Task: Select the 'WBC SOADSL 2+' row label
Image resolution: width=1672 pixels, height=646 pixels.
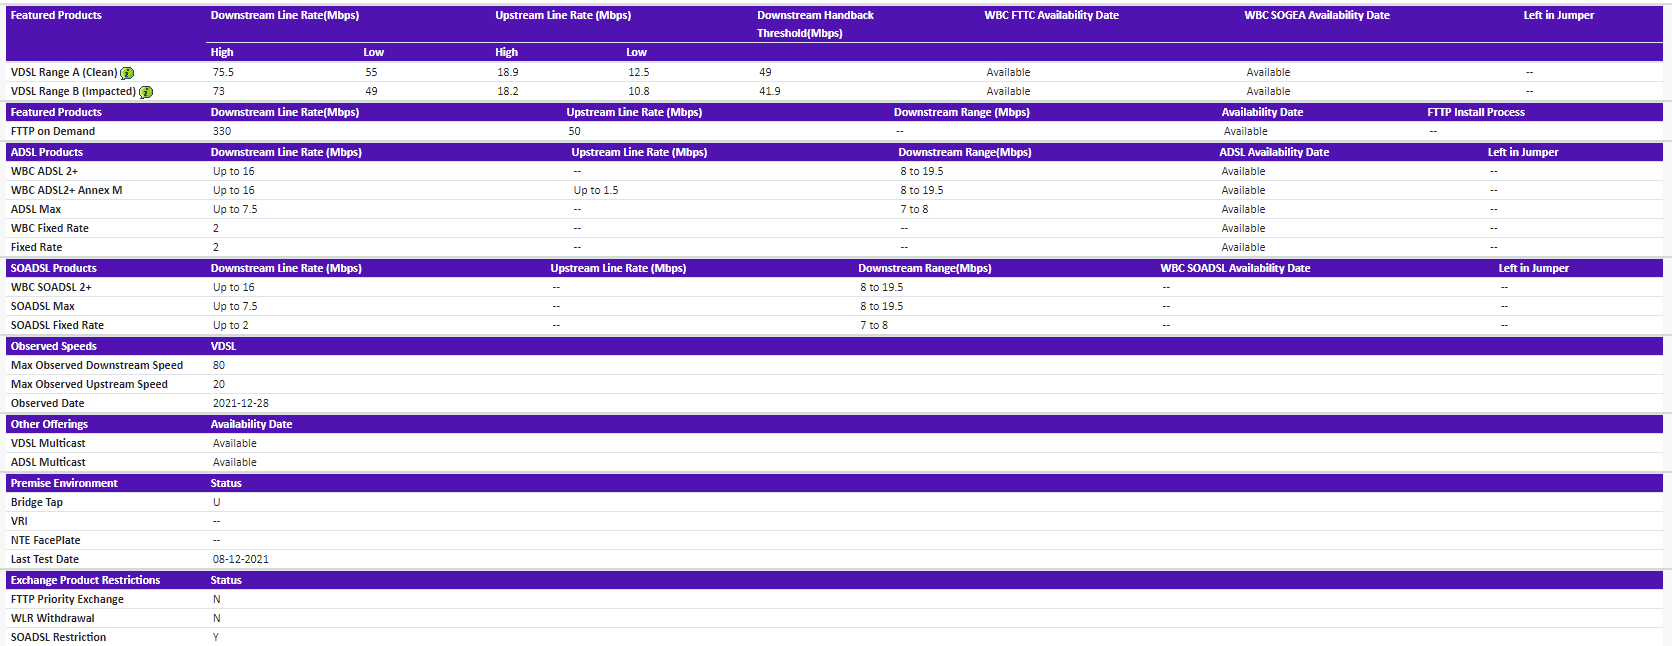Action: 51,287
